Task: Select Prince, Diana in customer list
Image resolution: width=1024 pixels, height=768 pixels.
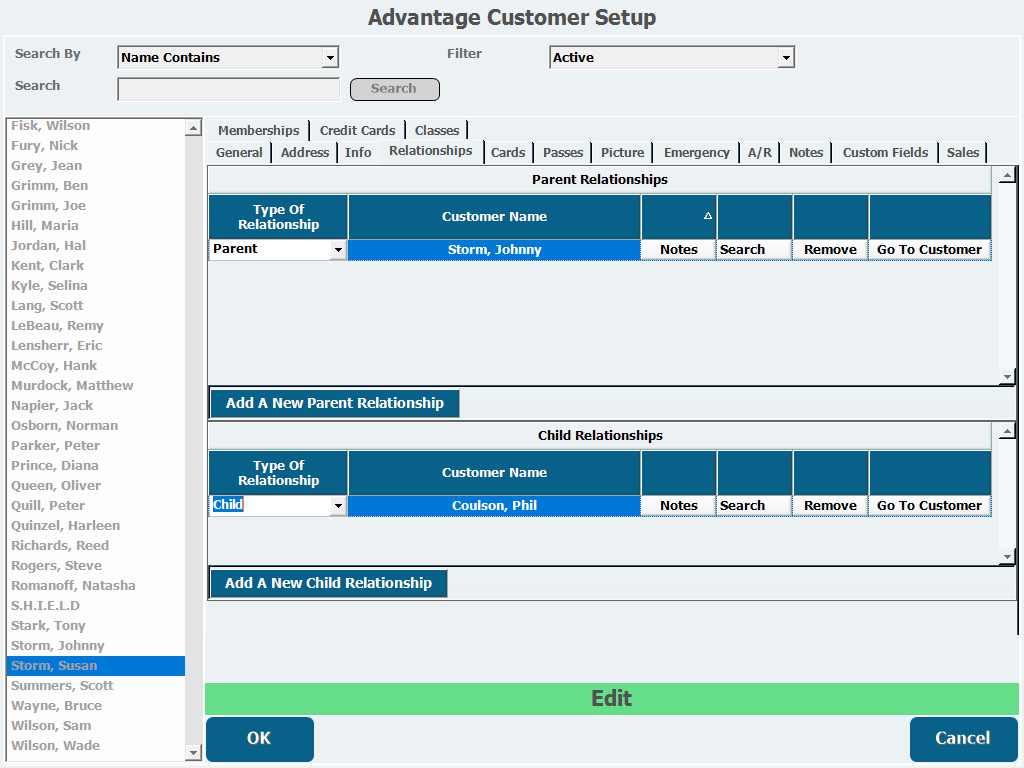Action: [96, 466]
